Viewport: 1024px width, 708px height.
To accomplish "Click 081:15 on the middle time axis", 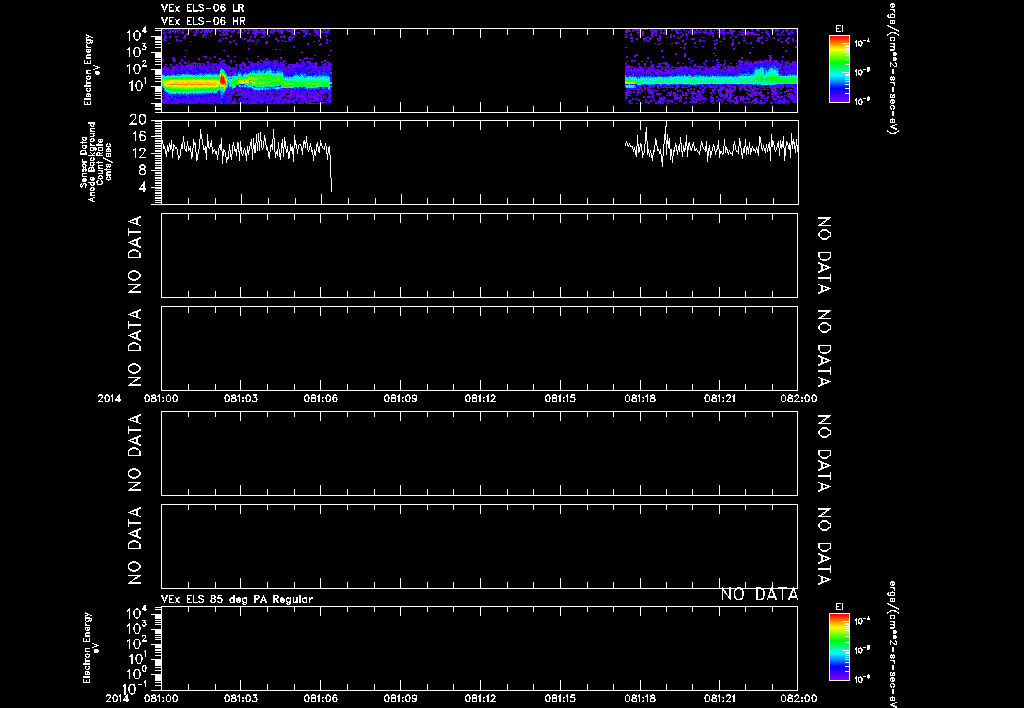I will coord(560,398).
